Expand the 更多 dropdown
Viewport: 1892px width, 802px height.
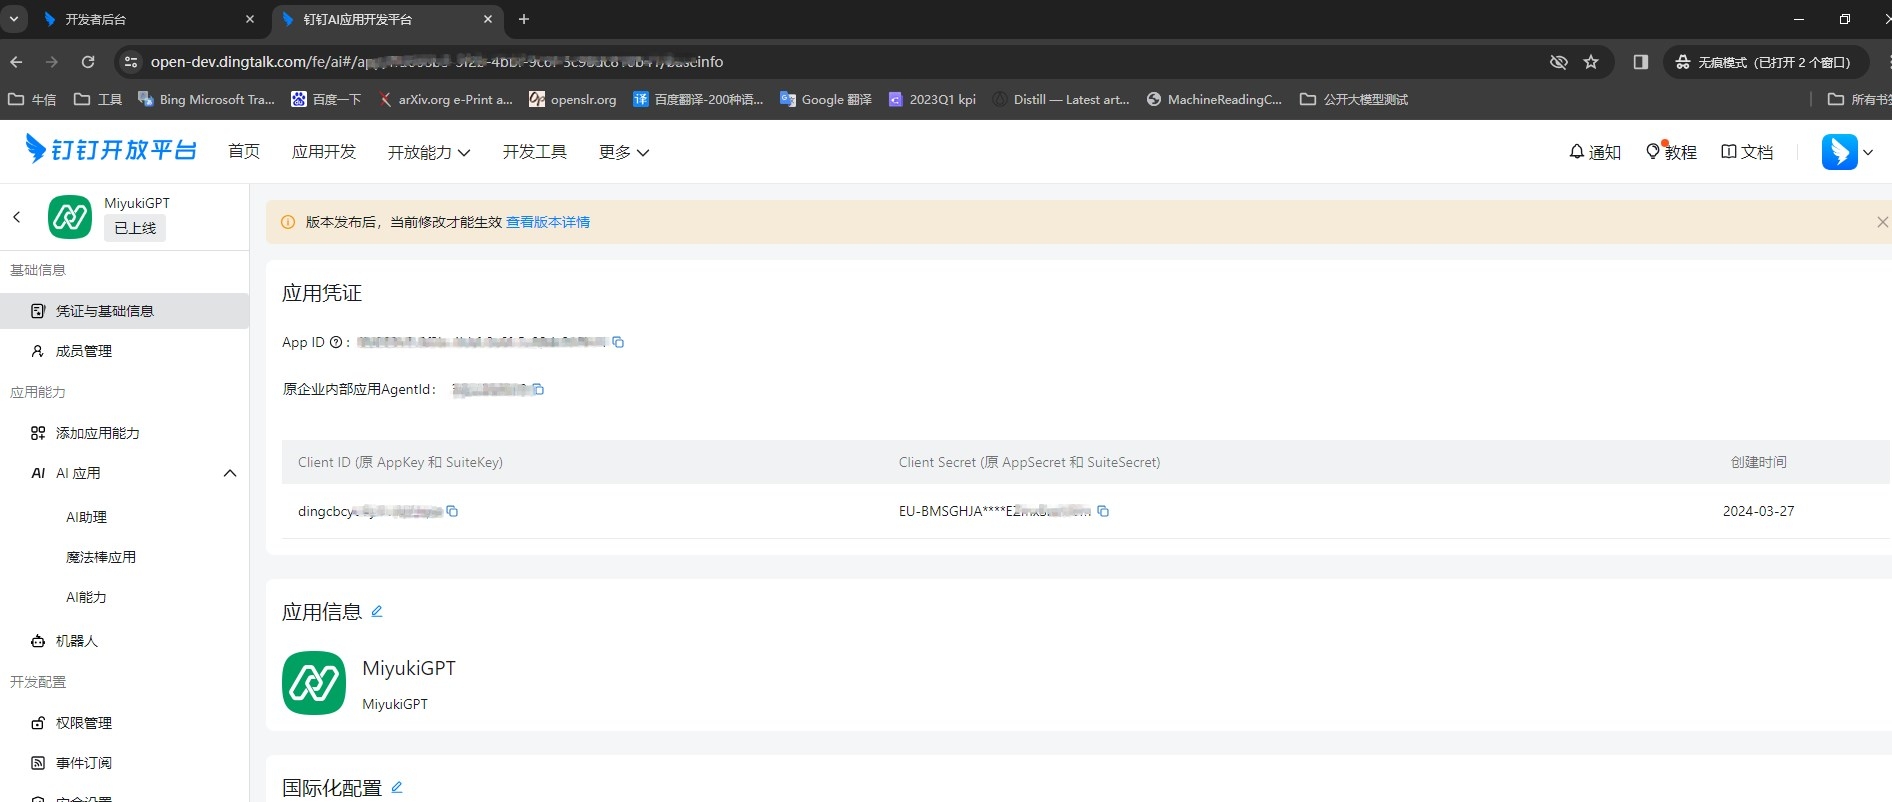click(624, 152)
